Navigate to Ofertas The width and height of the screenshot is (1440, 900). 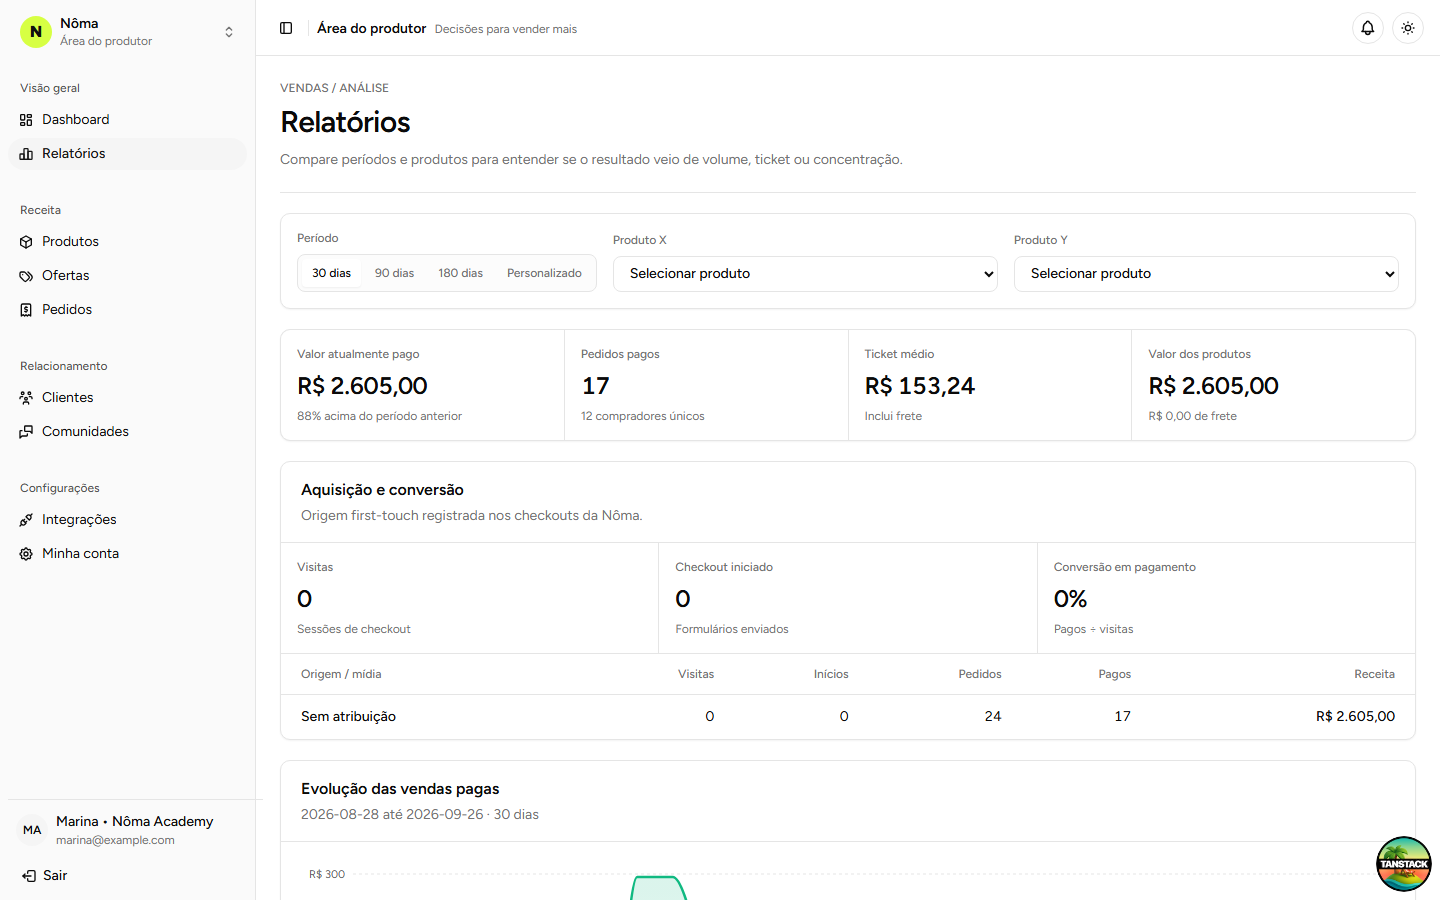(127, 276)
